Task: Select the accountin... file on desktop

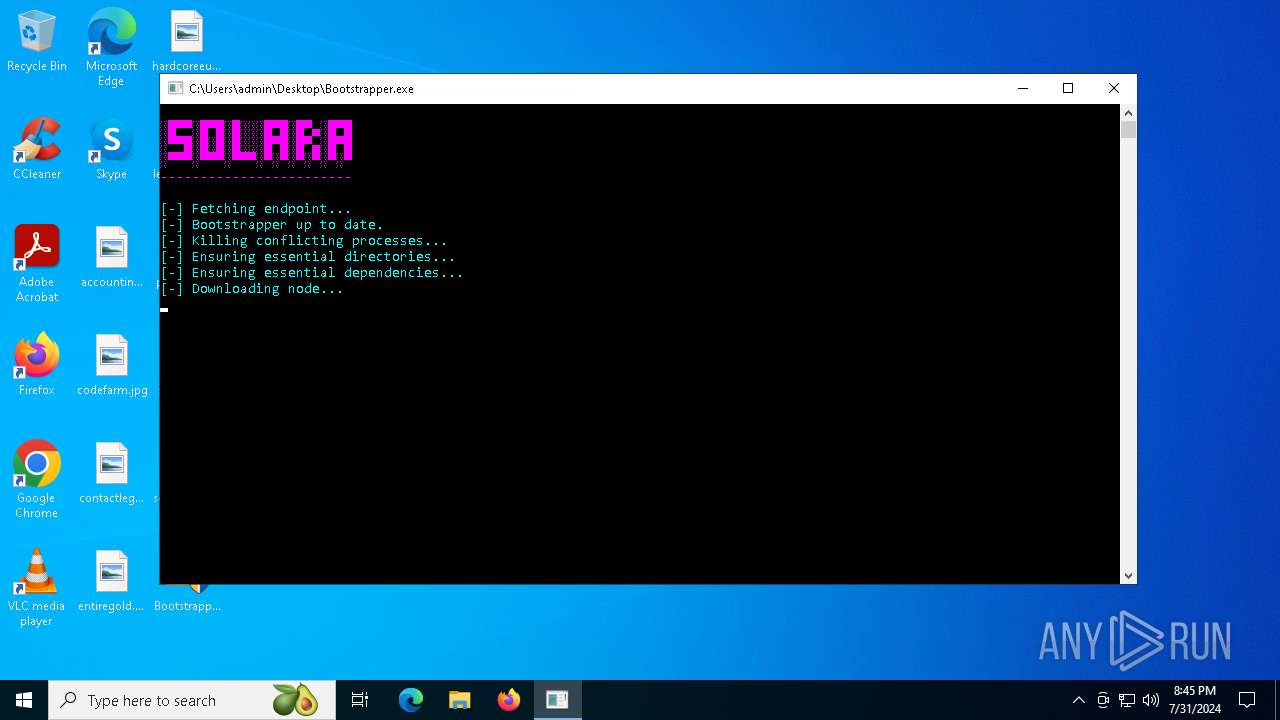Action: tap(111, 257)
